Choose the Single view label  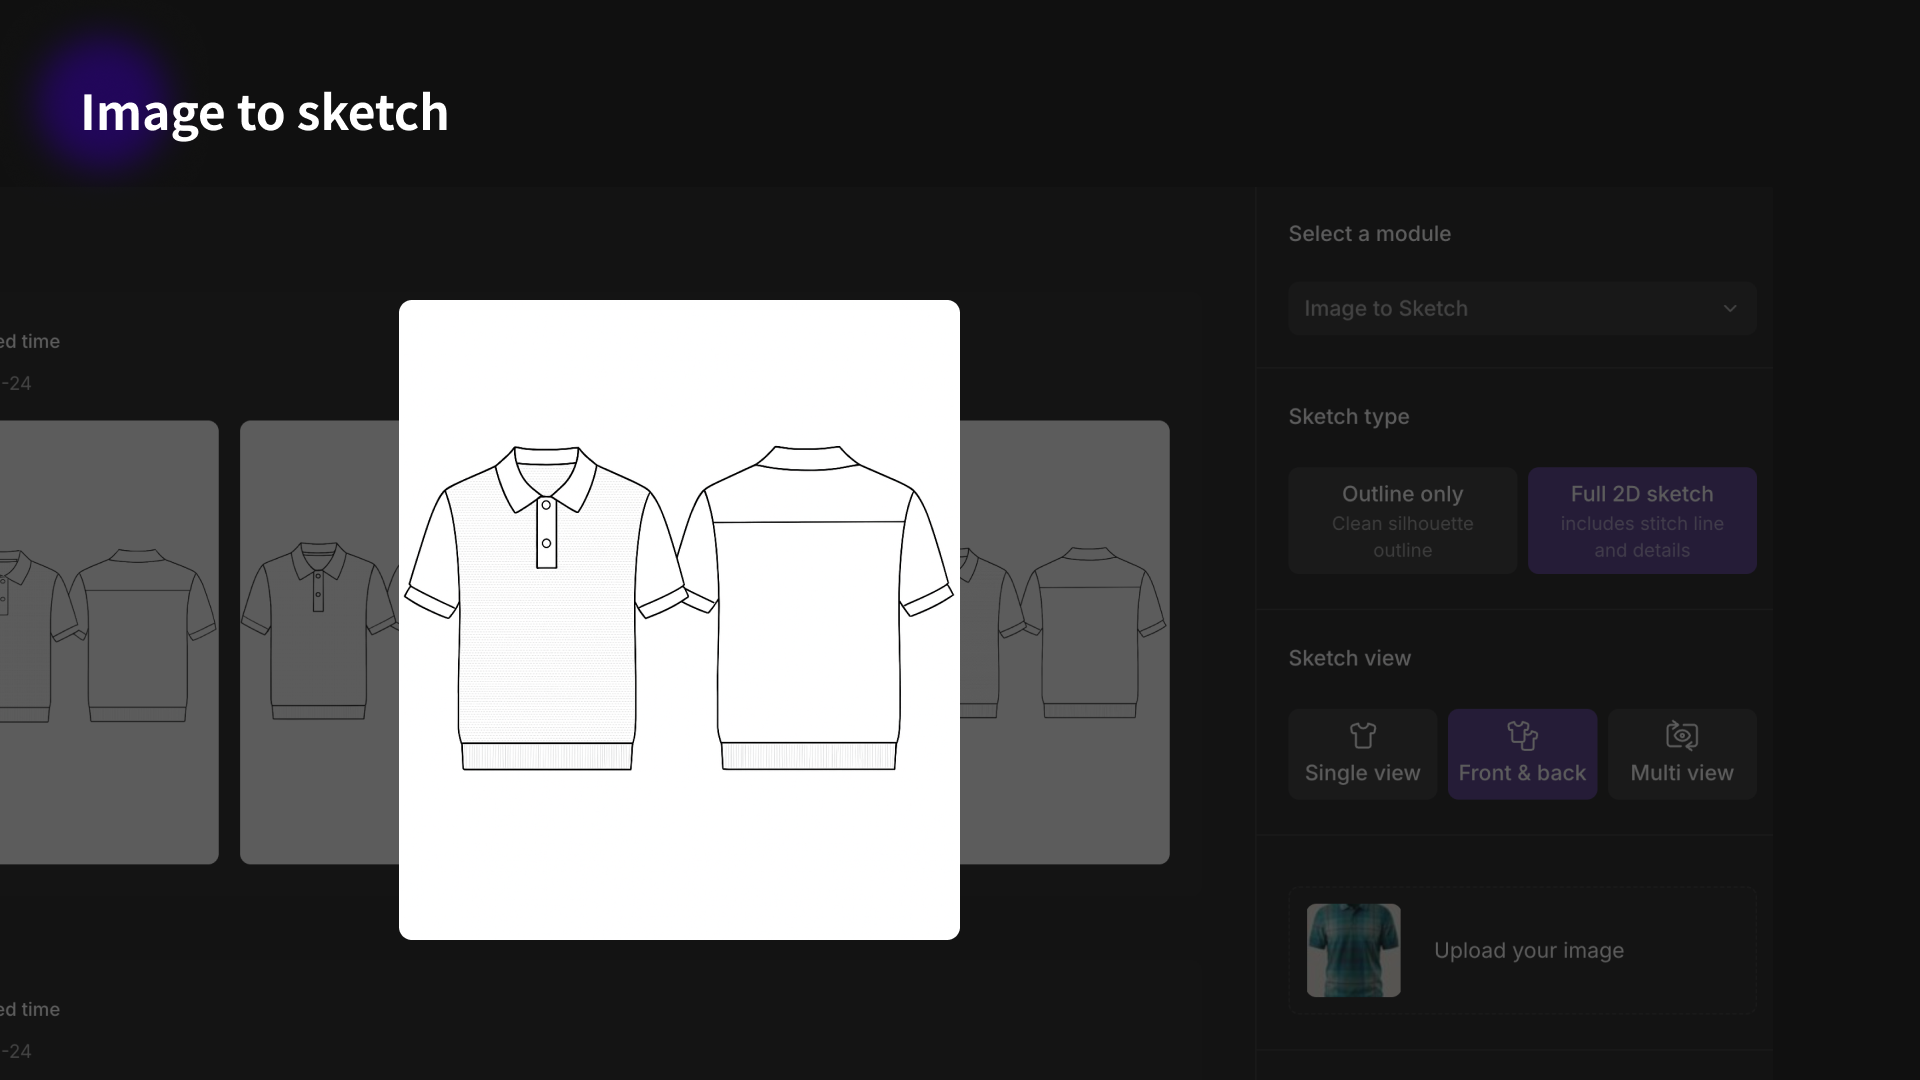coord(1362,773)
